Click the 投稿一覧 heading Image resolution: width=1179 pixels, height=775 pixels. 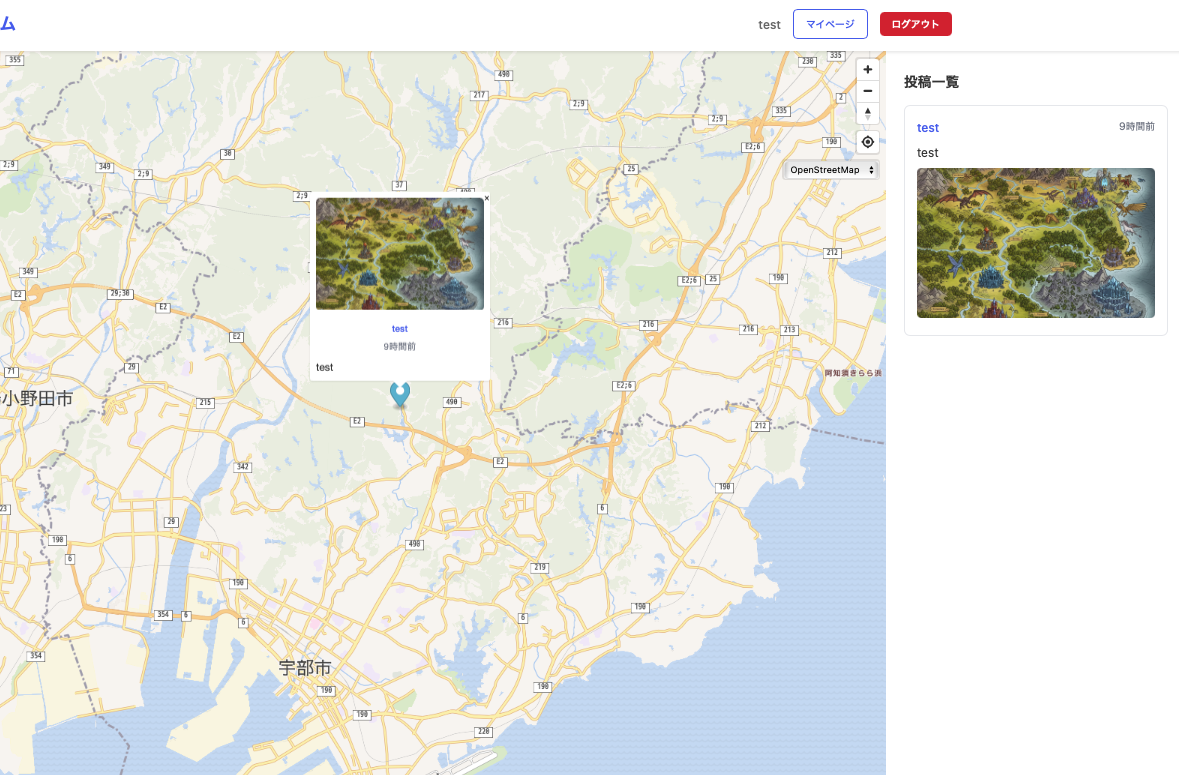pyautogui.click(x=931, y=82)
